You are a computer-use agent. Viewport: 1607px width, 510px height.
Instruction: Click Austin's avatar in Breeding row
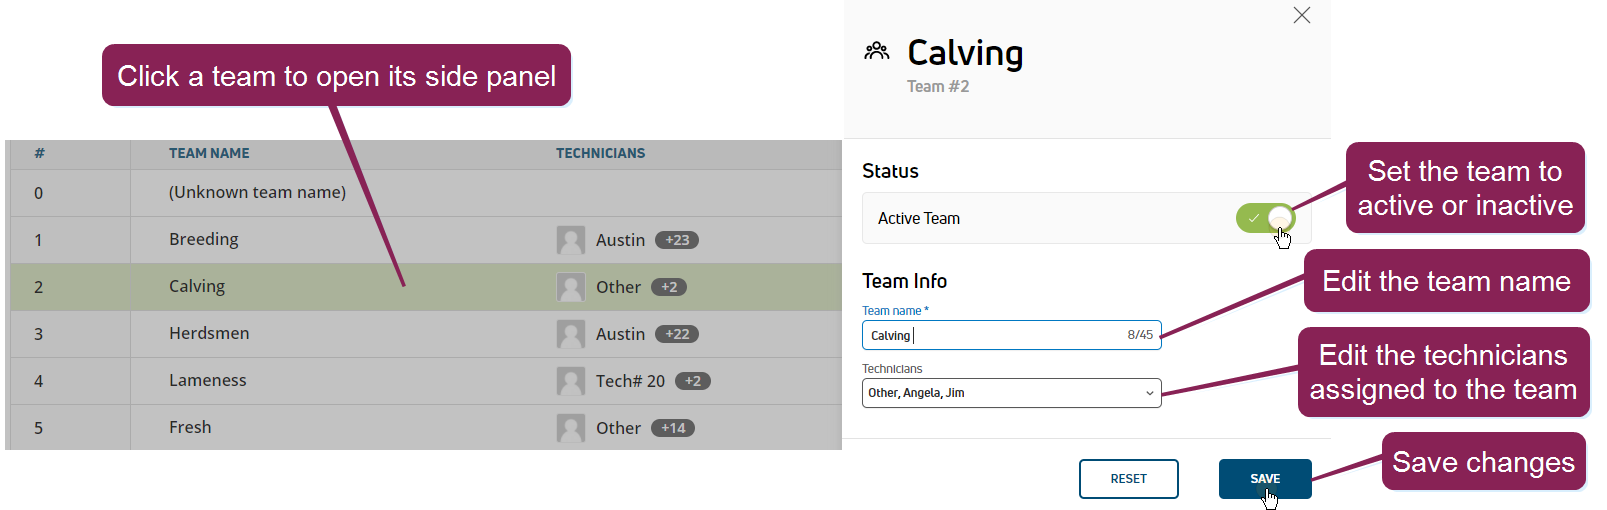[571, 240]
